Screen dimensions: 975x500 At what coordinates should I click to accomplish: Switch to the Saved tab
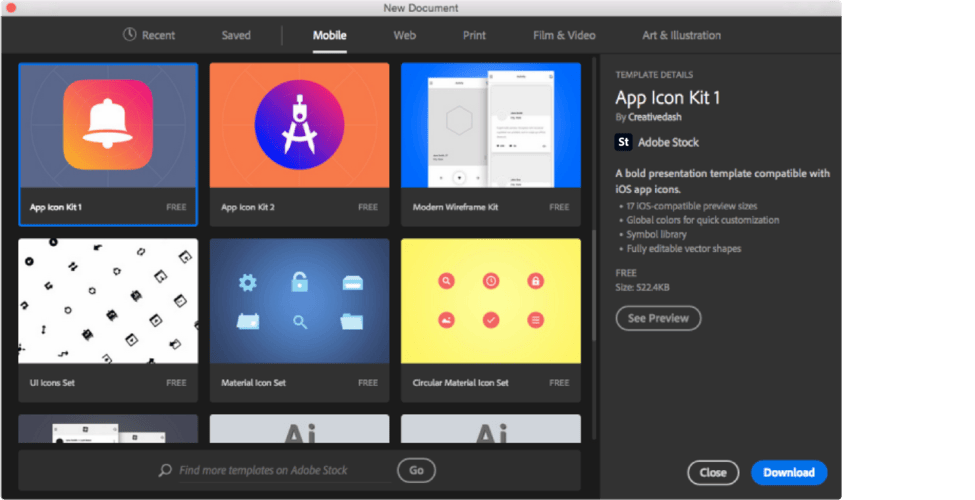(236, 35)
